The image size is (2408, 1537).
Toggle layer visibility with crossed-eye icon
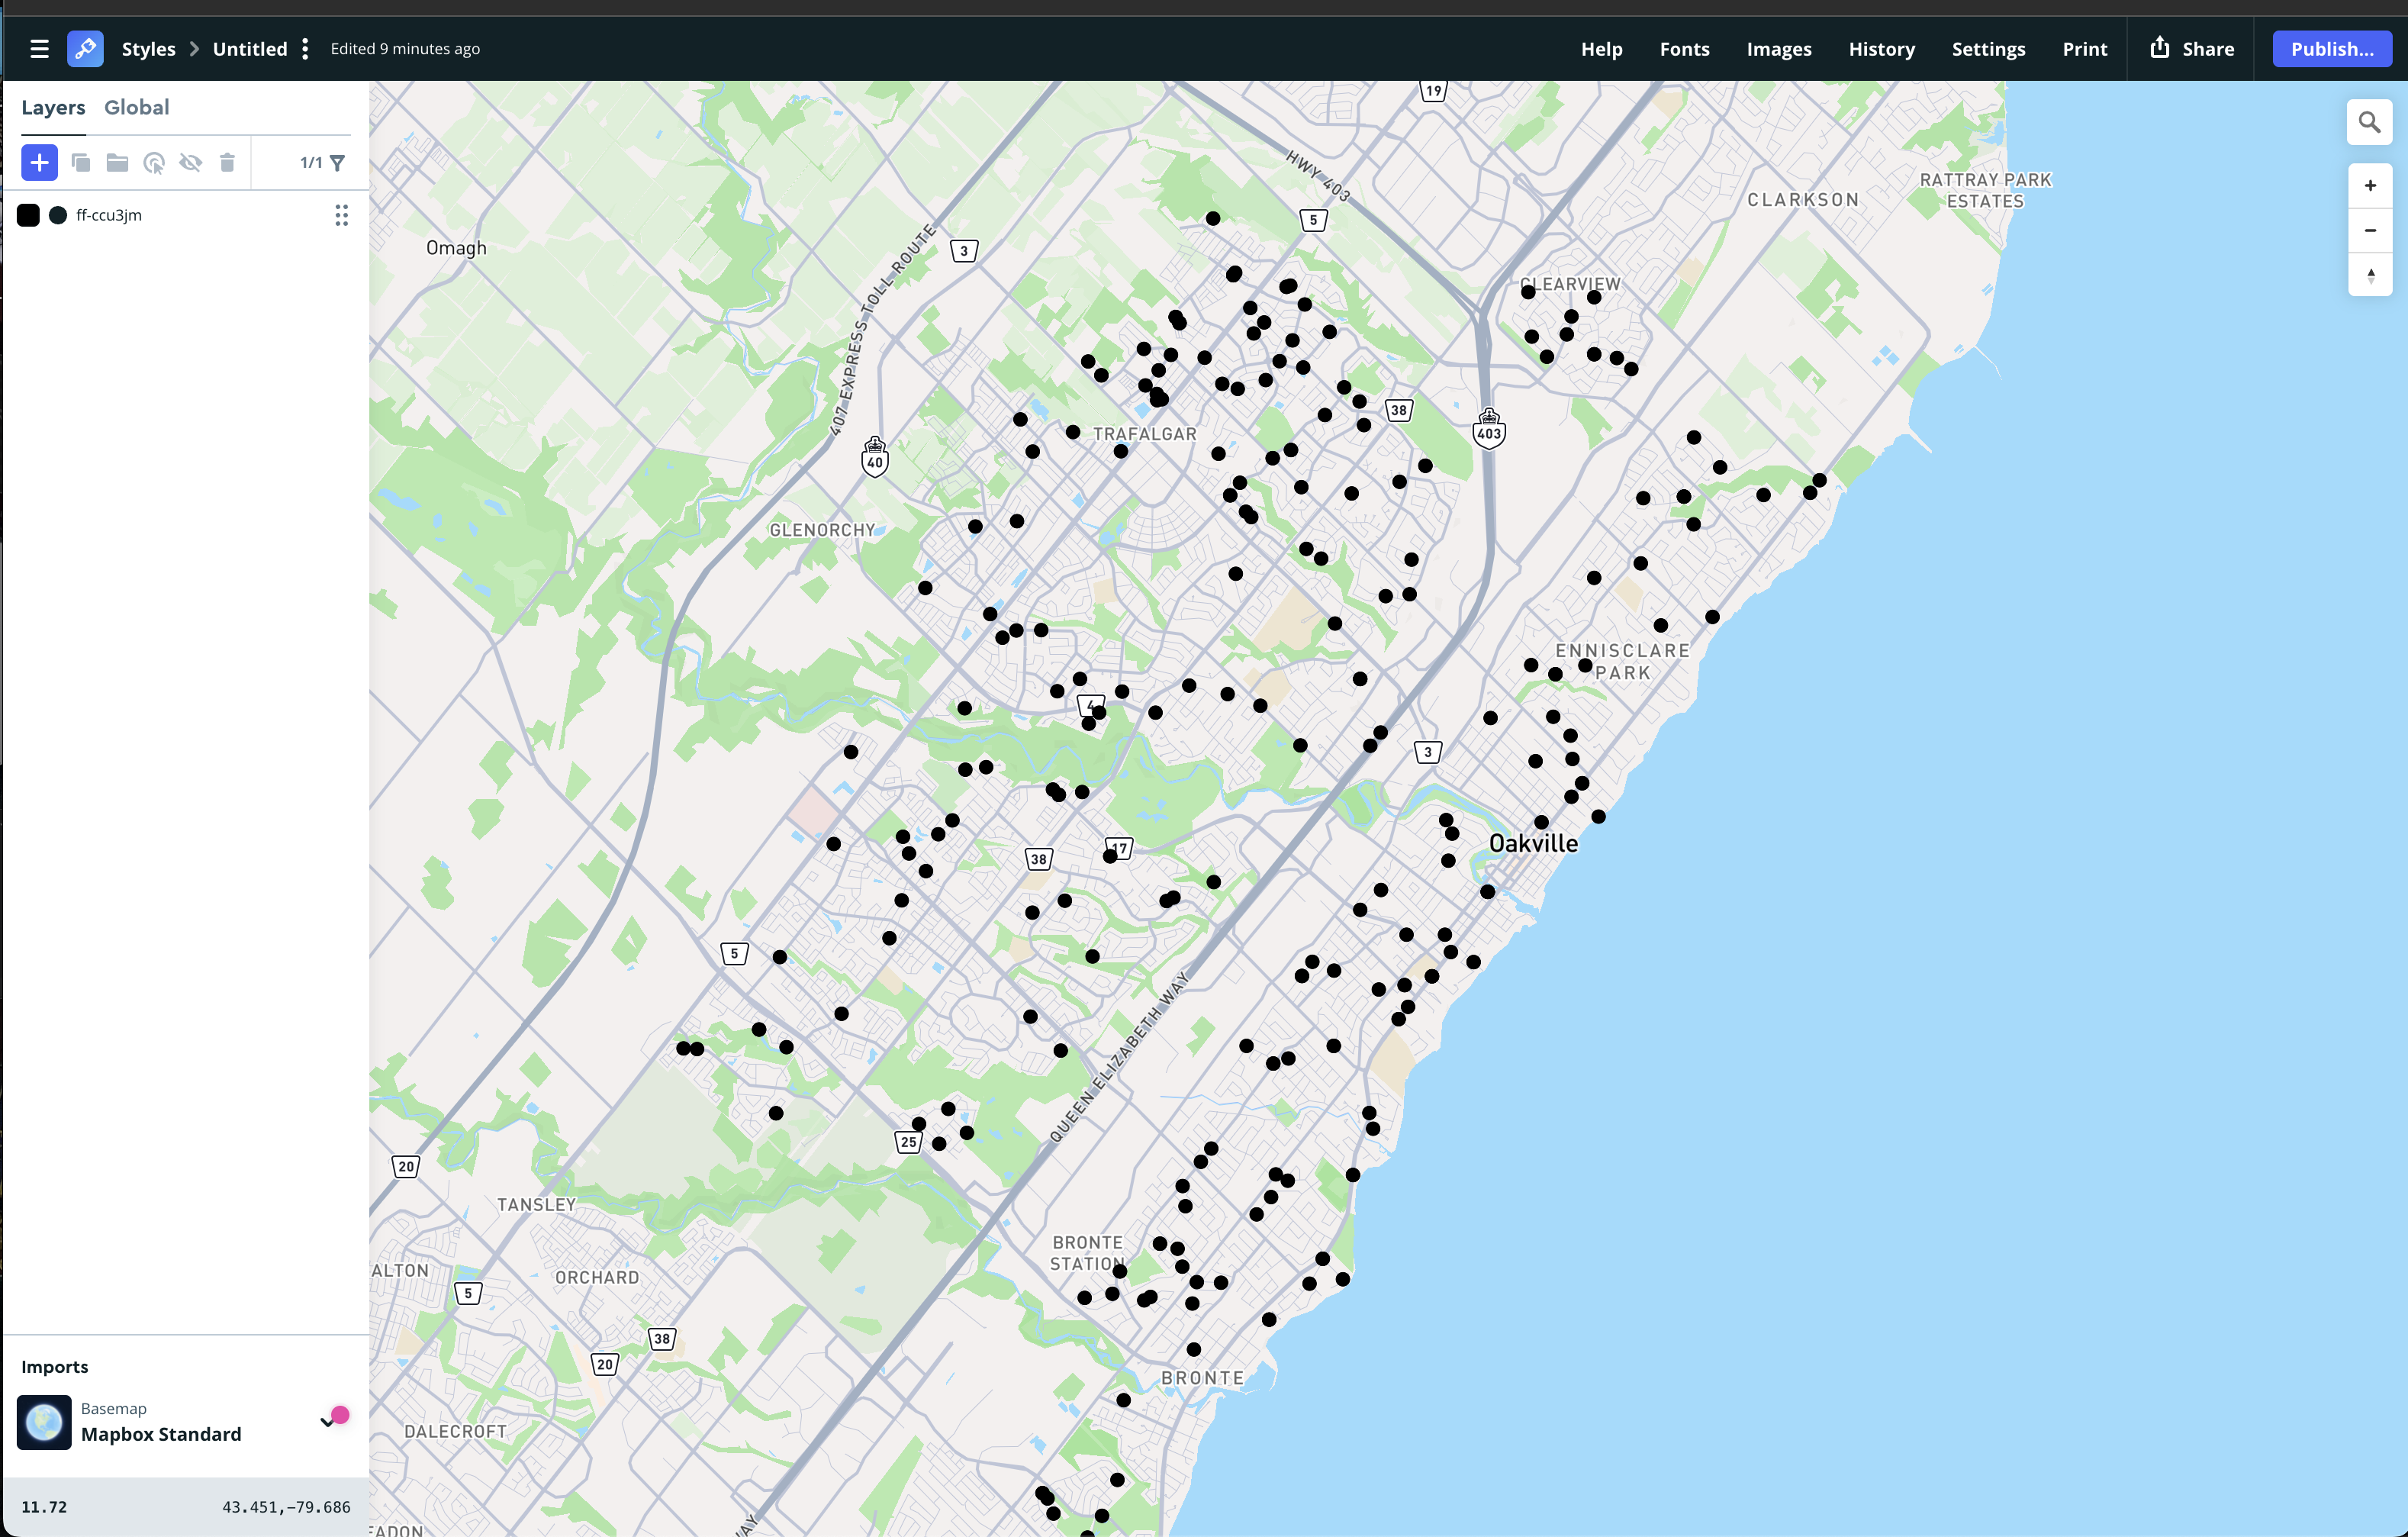[190, 163]
